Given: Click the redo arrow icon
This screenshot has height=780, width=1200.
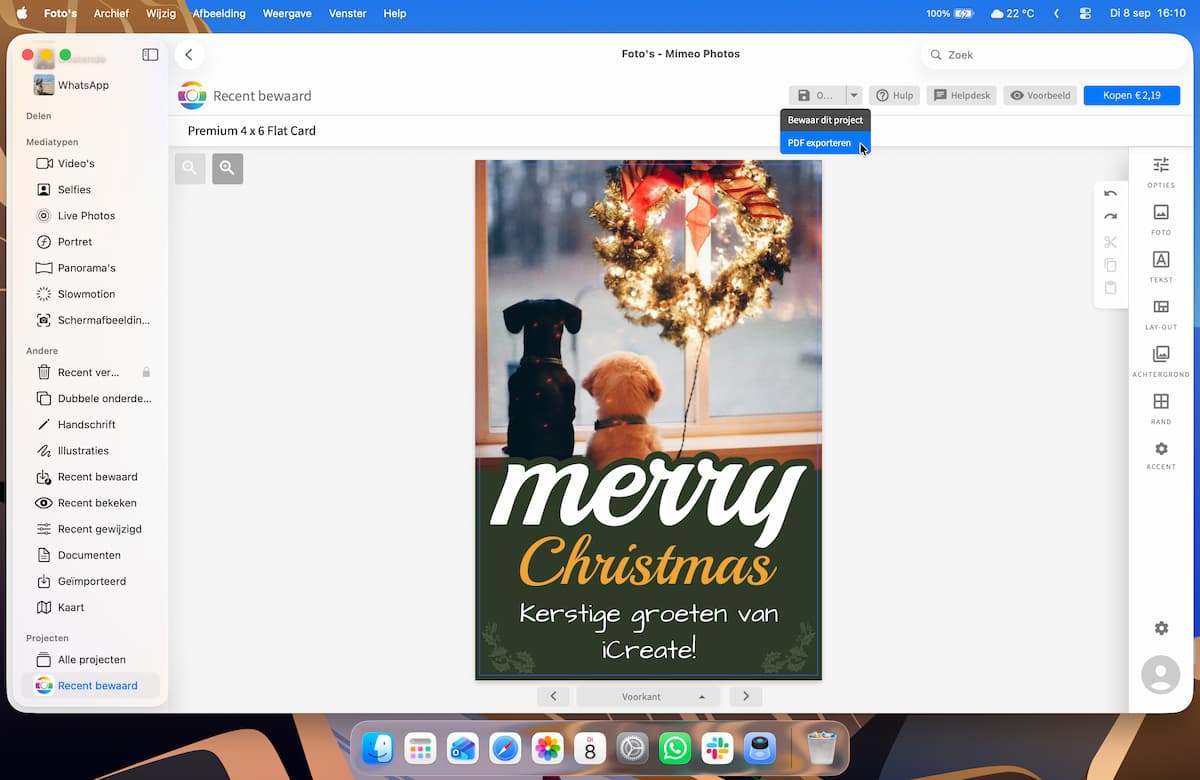Looking at the screenshot, I should tap(1110, 217).
